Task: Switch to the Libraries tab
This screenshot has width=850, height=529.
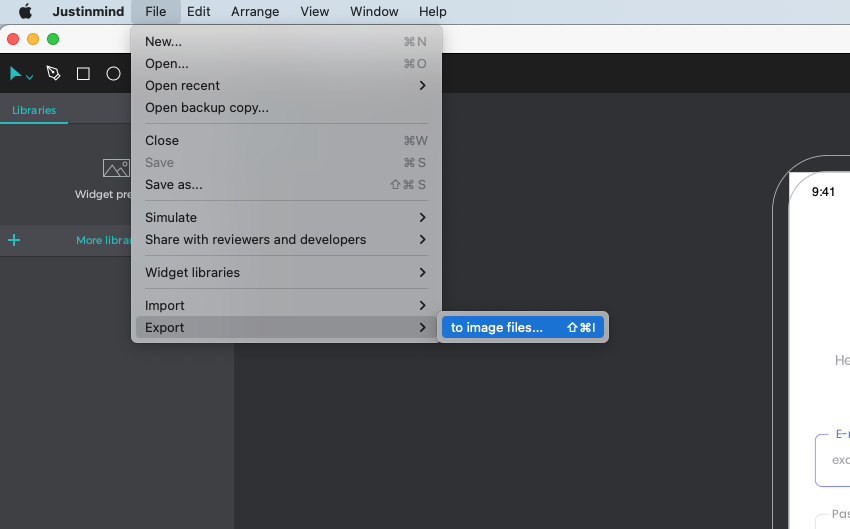Action: (34, 111)
